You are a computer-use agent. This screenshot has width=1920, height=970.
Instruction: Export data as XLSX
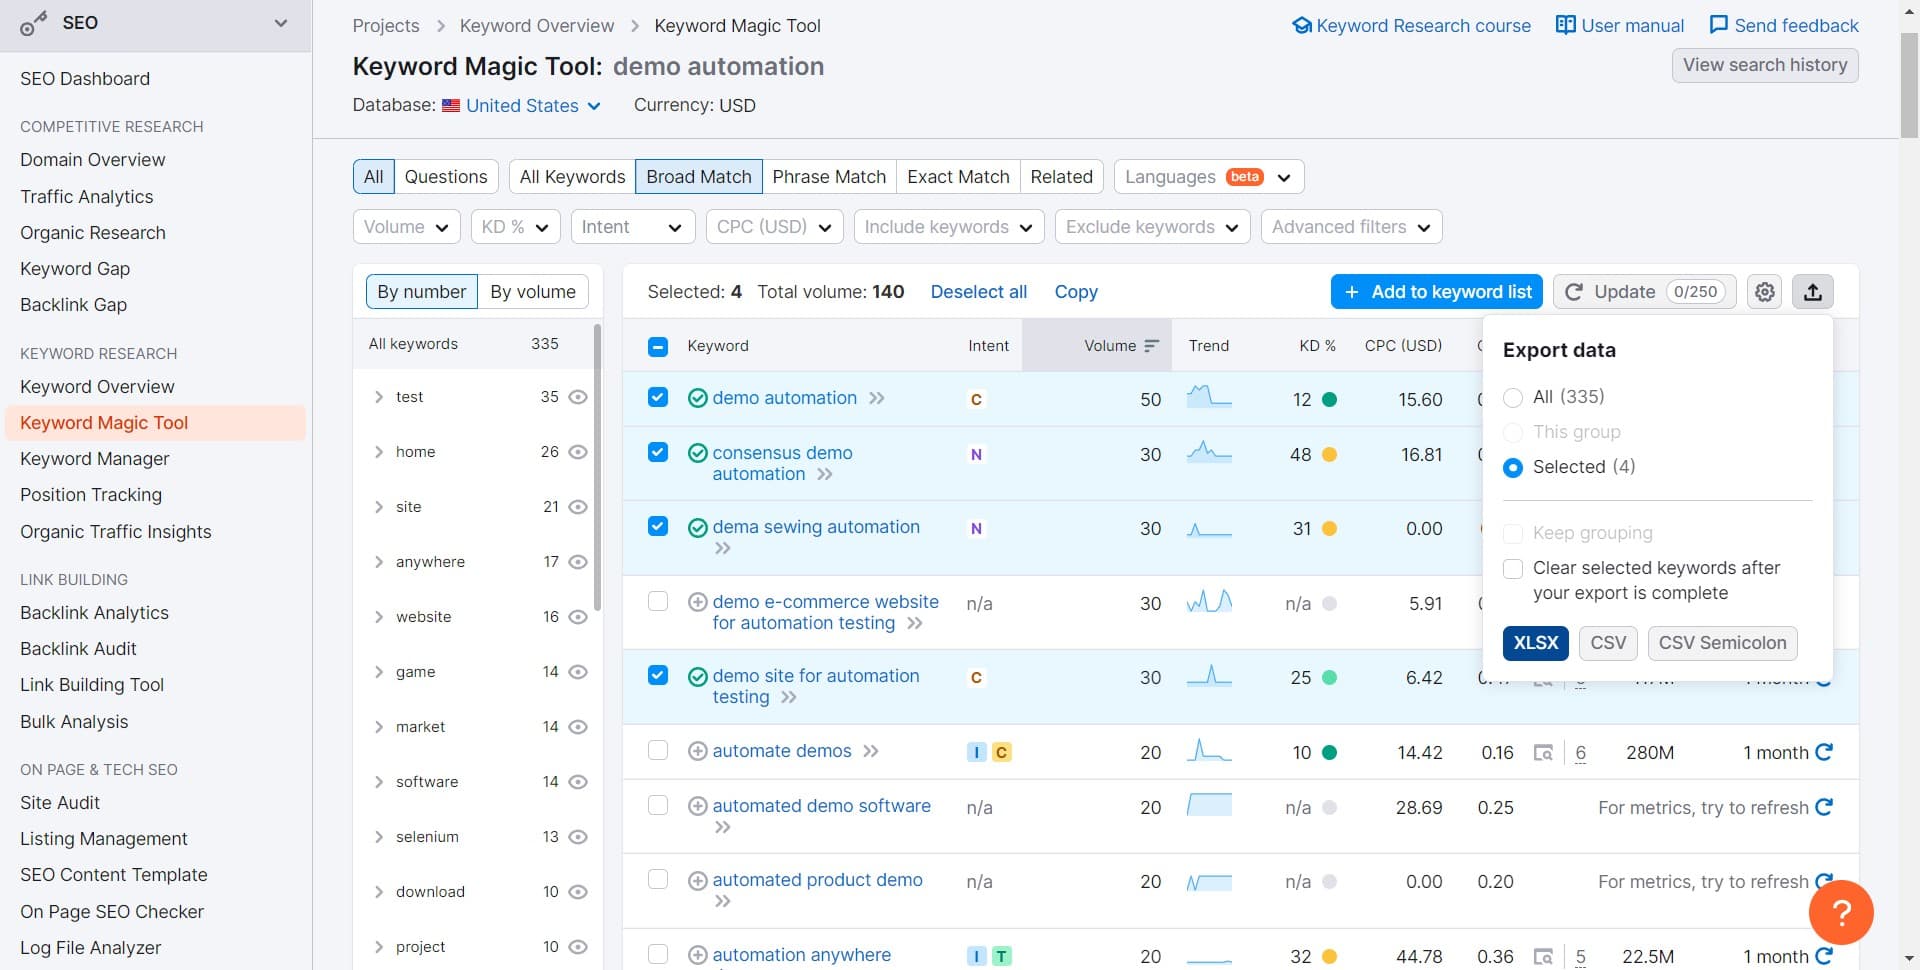click(1535, 643)
